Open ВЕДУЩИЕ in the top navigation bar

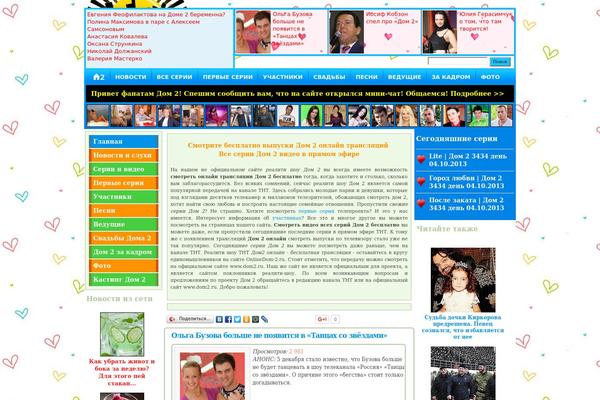(x=404, y=77)
